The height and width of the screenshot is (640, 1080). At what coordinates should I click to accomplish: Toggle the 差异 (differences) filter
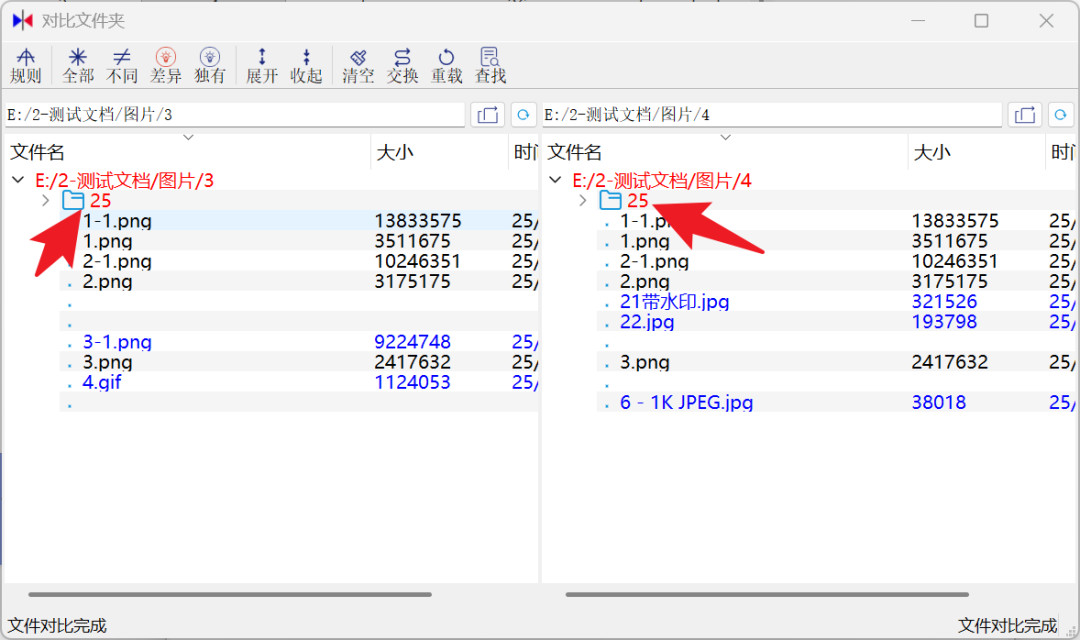click(166, 66)
